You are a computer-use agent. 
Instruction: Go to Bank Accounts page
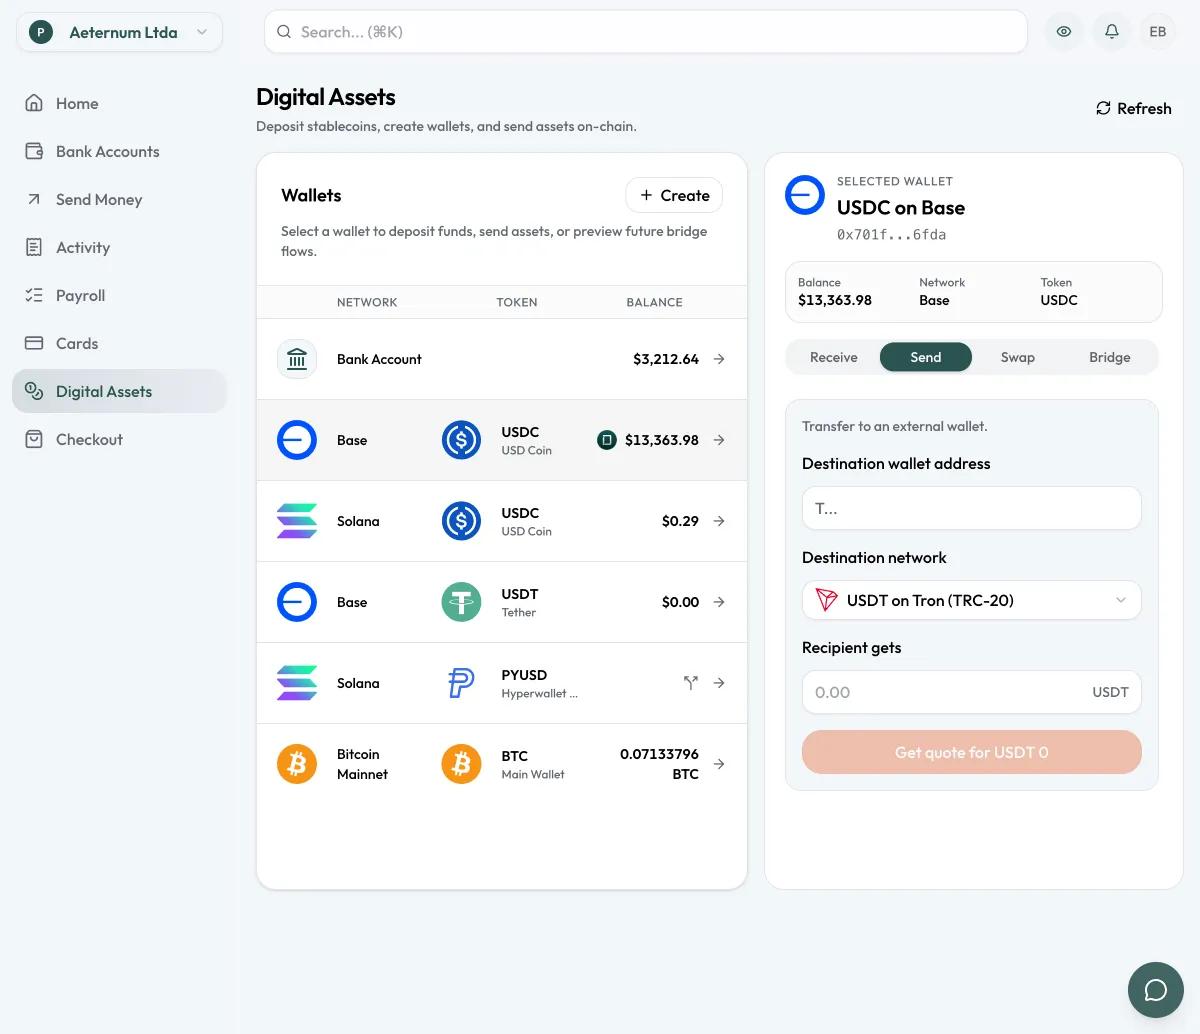click(120, 151)
